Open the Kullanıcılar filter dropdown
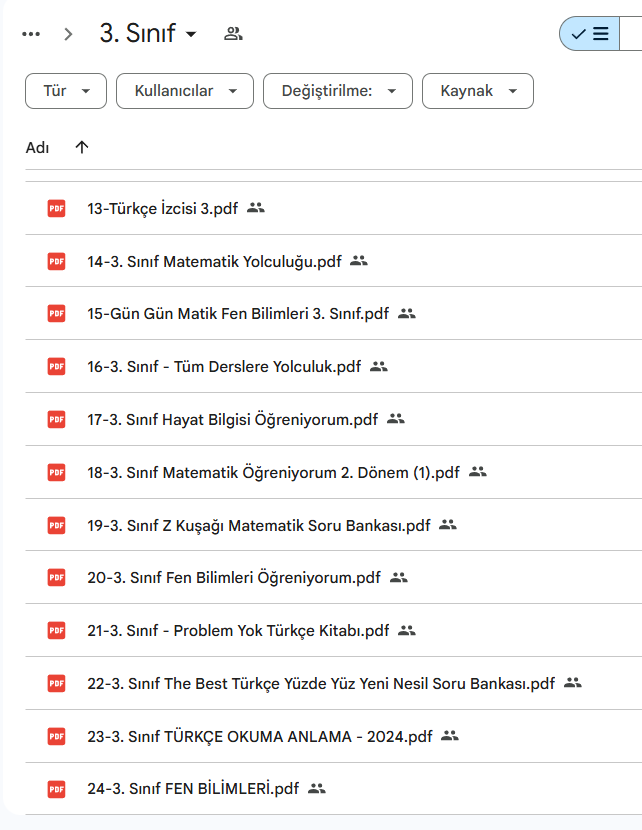Image resolution: width=642 pixels, height=830 pixels. (185, 91)
